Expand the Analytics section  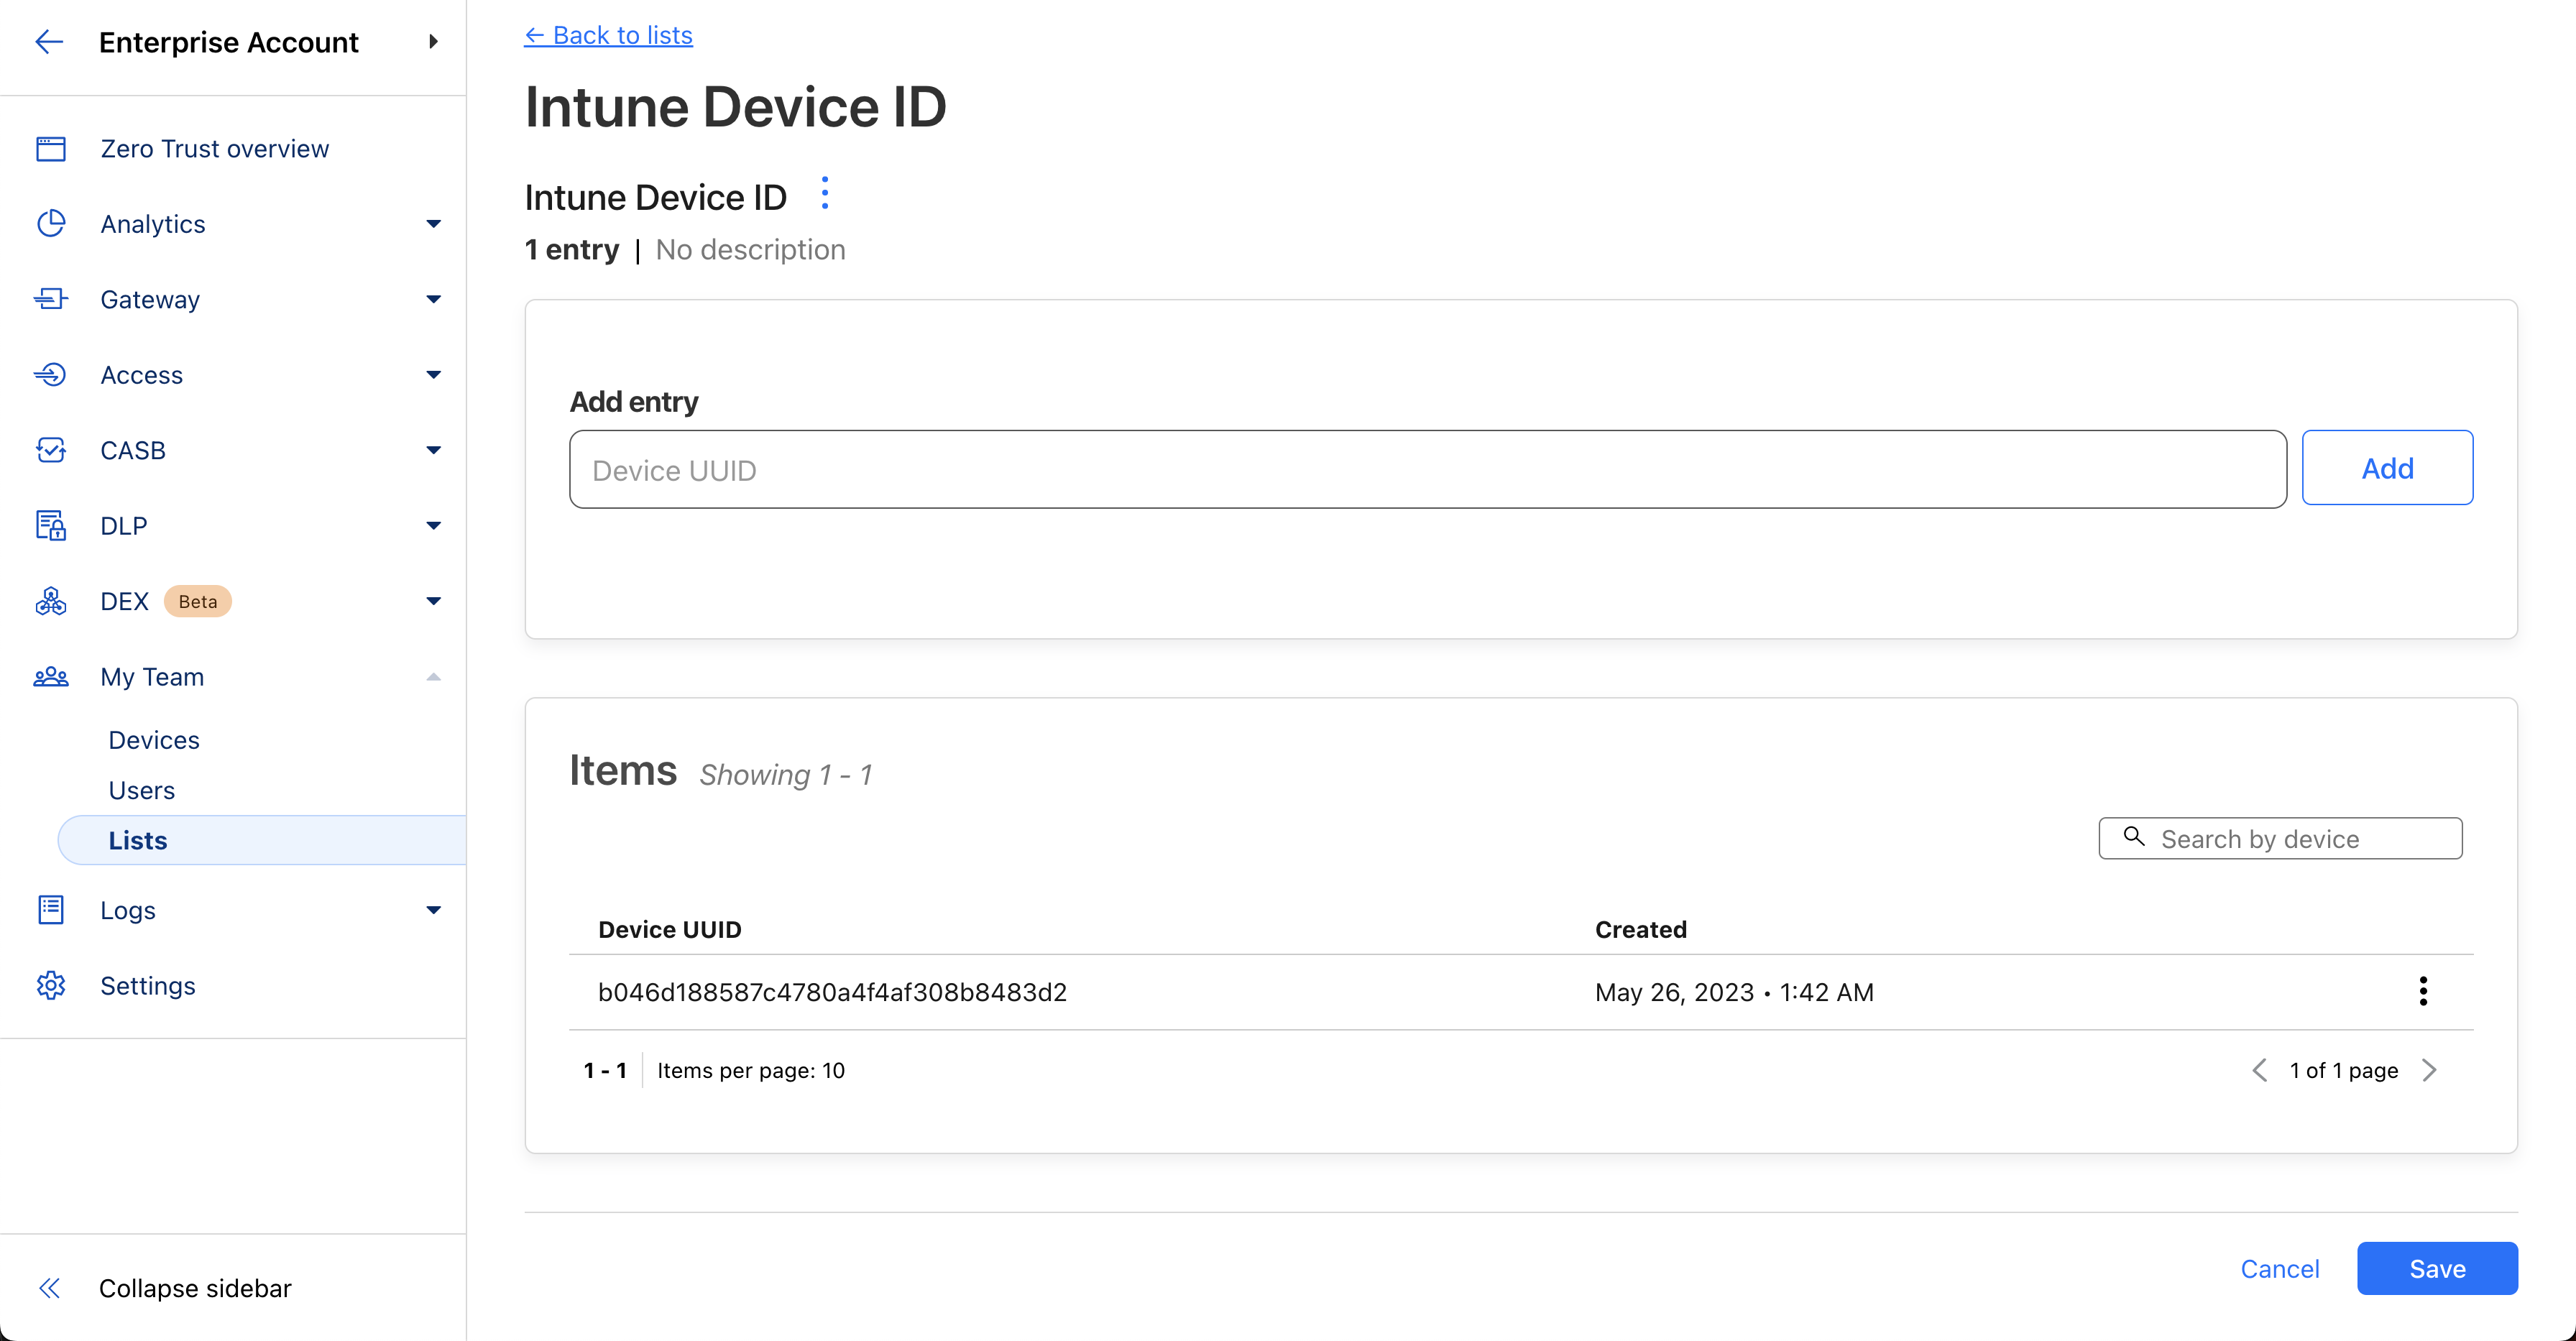click(x=433, y=224)
